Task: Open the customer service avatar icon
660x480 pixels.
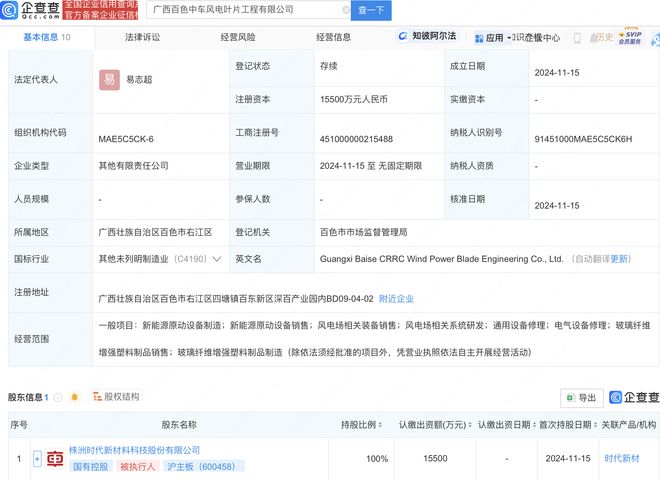Action: point(656,39)
